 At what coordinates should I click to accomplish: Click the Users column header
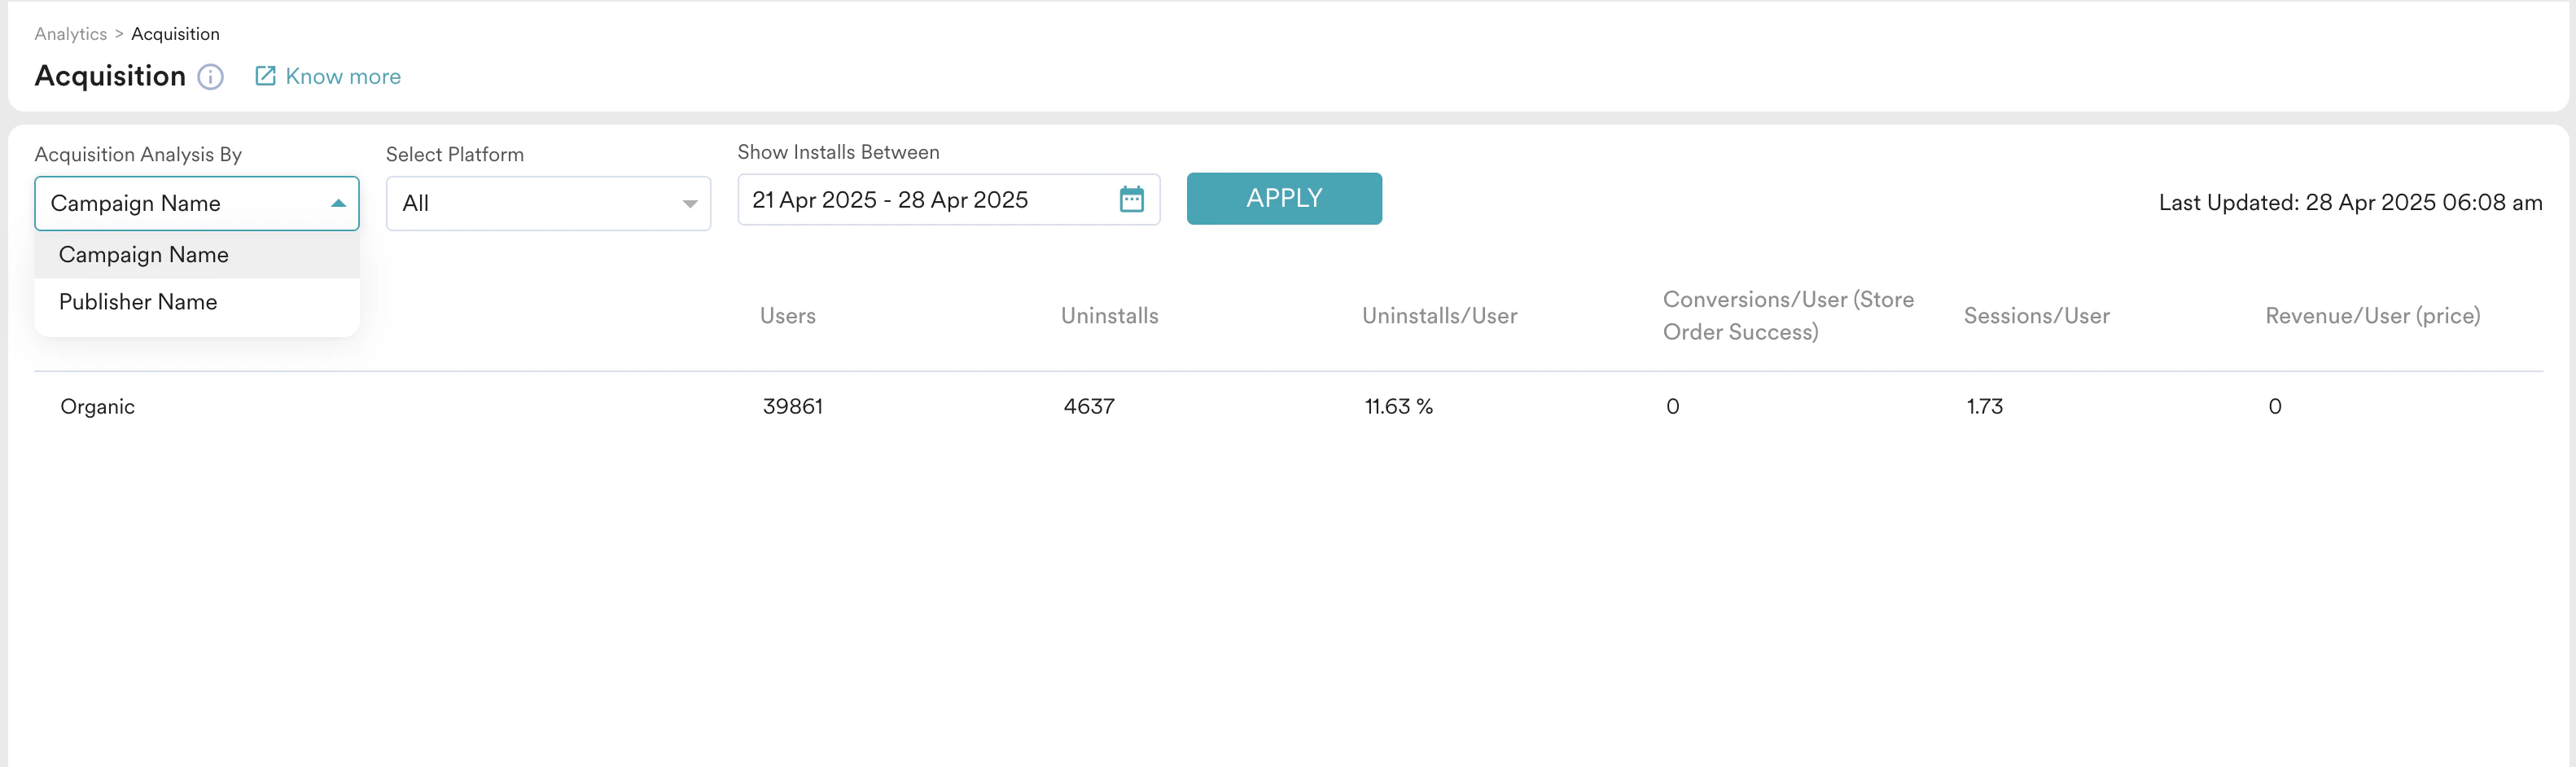tap(787, 315)
